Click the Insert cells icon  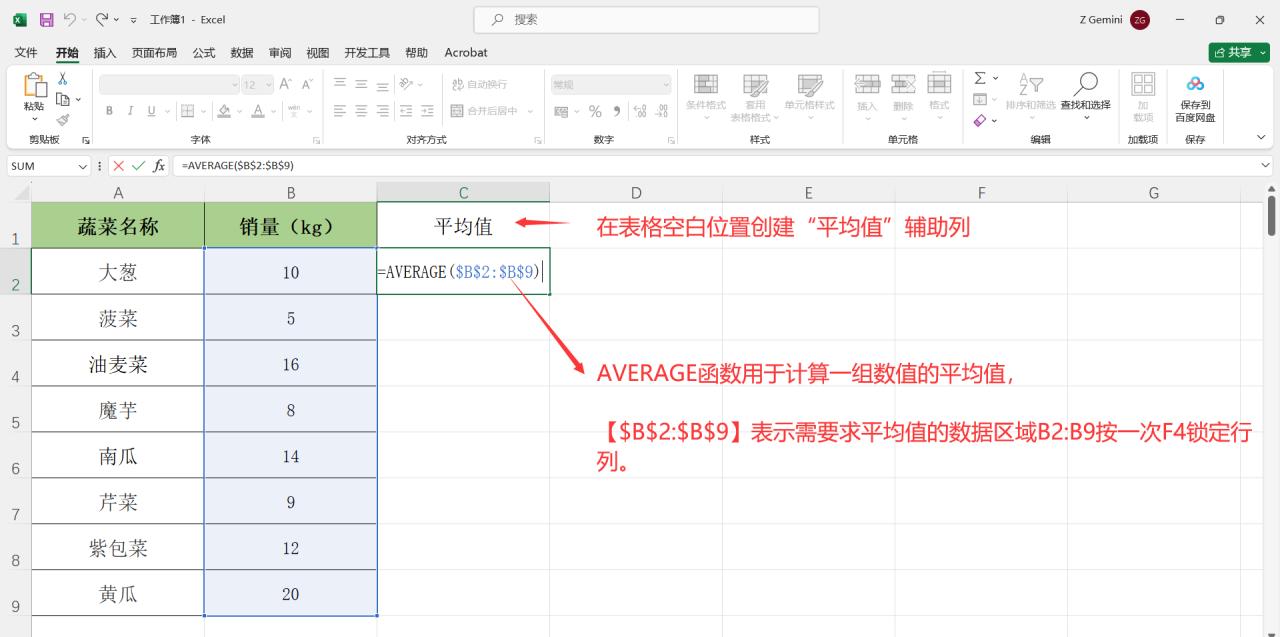click(x=867, y=84)
